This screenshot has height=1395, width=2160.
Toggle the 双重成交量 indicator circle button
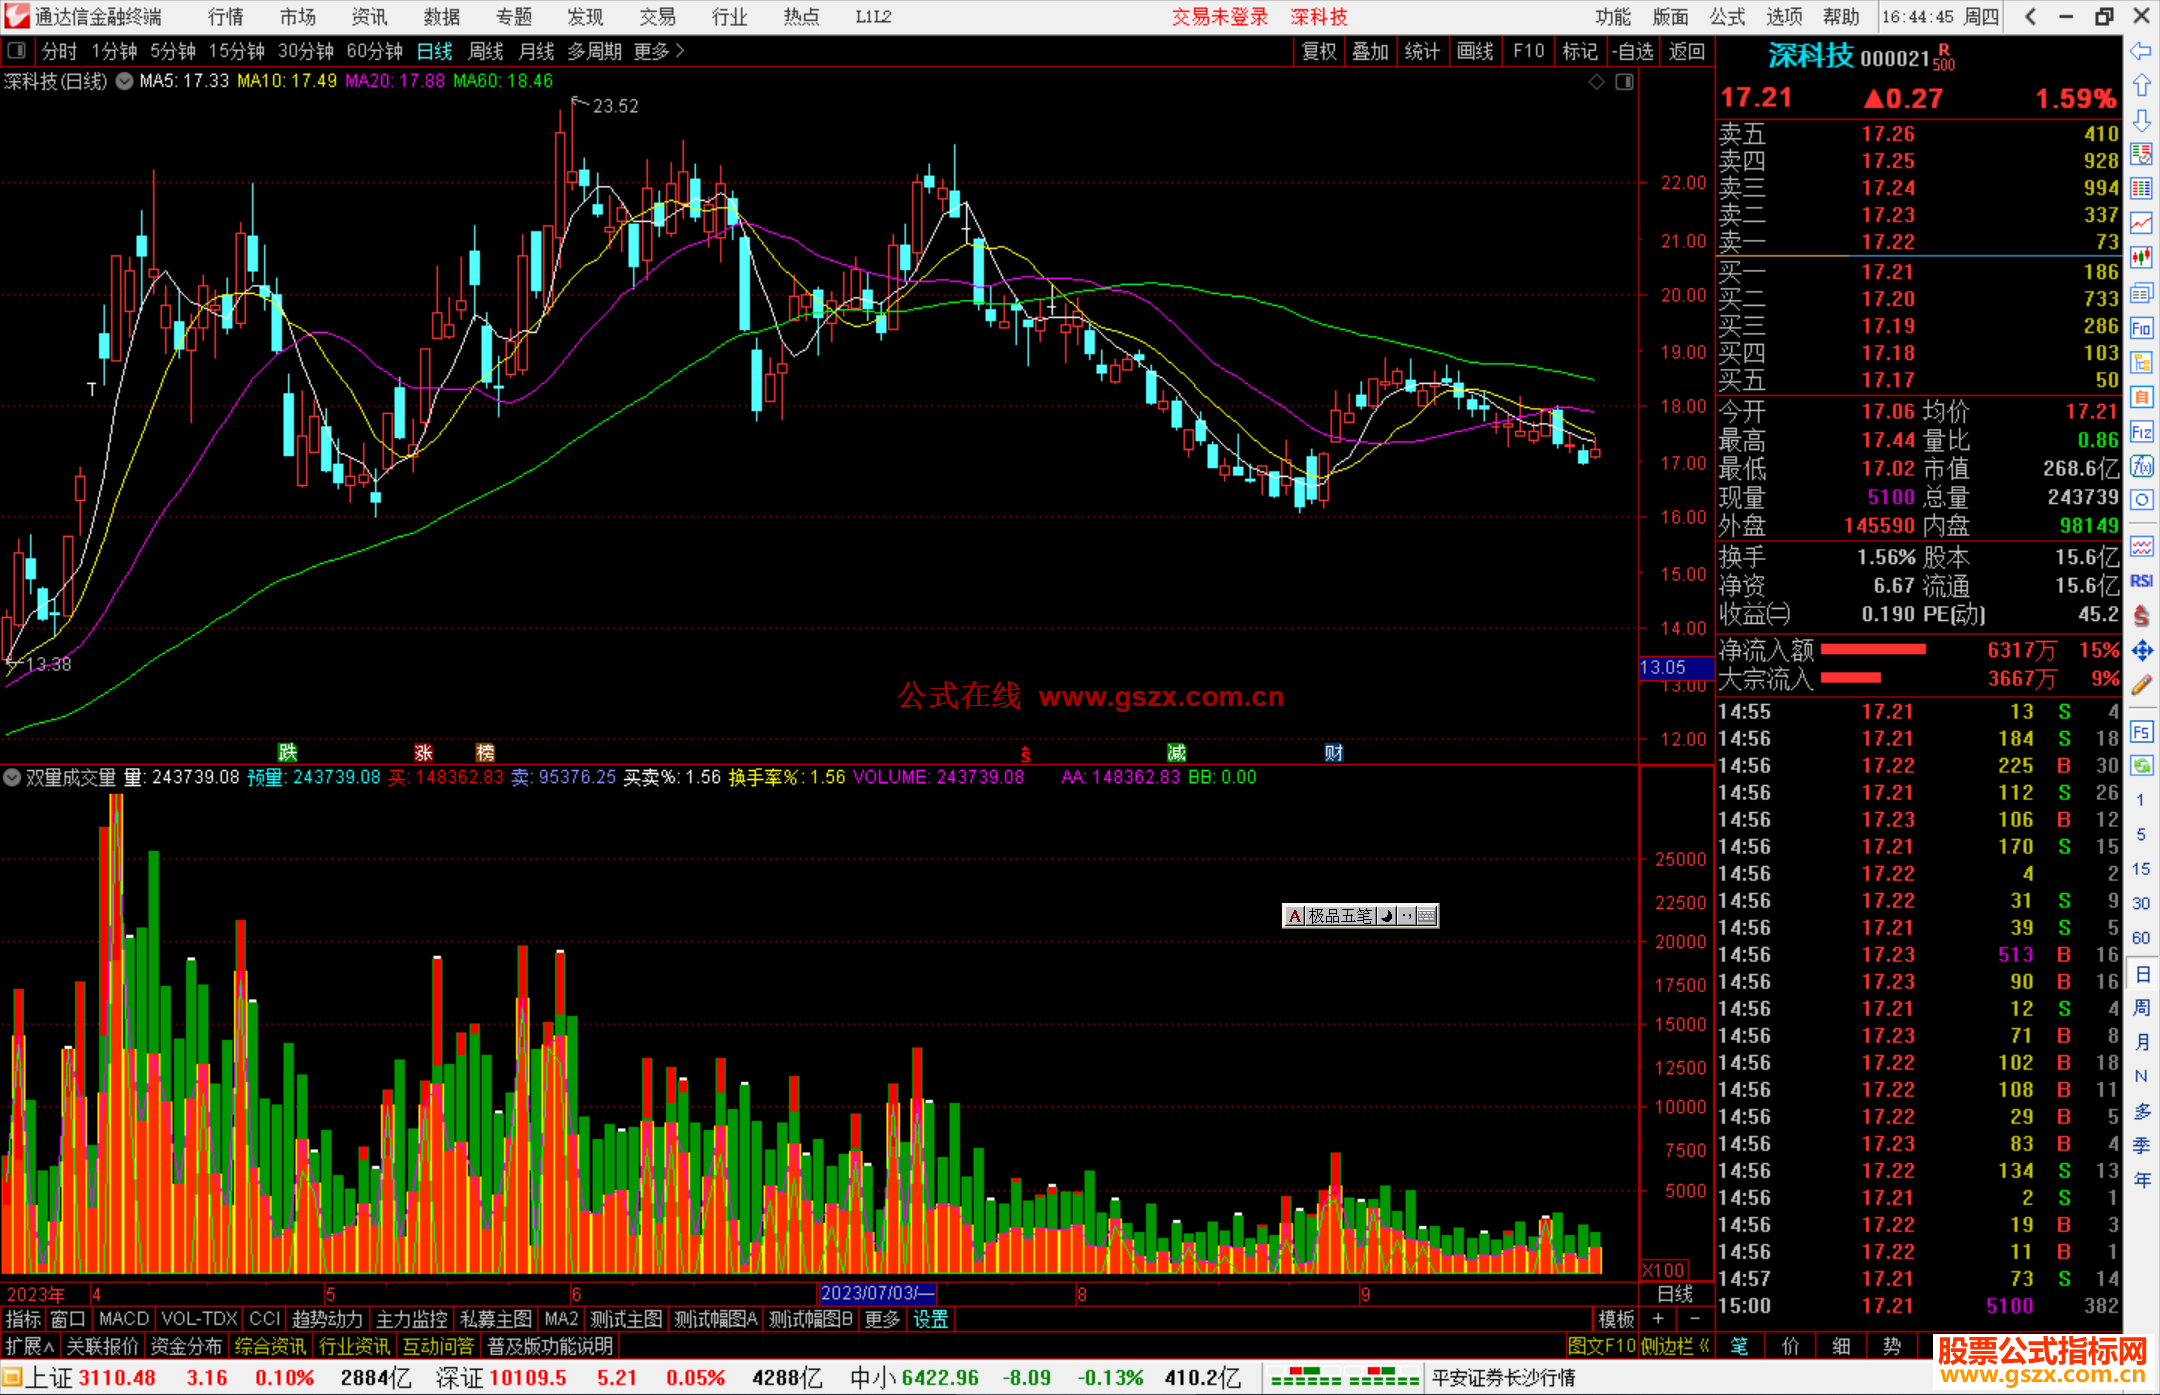[12, 777]
